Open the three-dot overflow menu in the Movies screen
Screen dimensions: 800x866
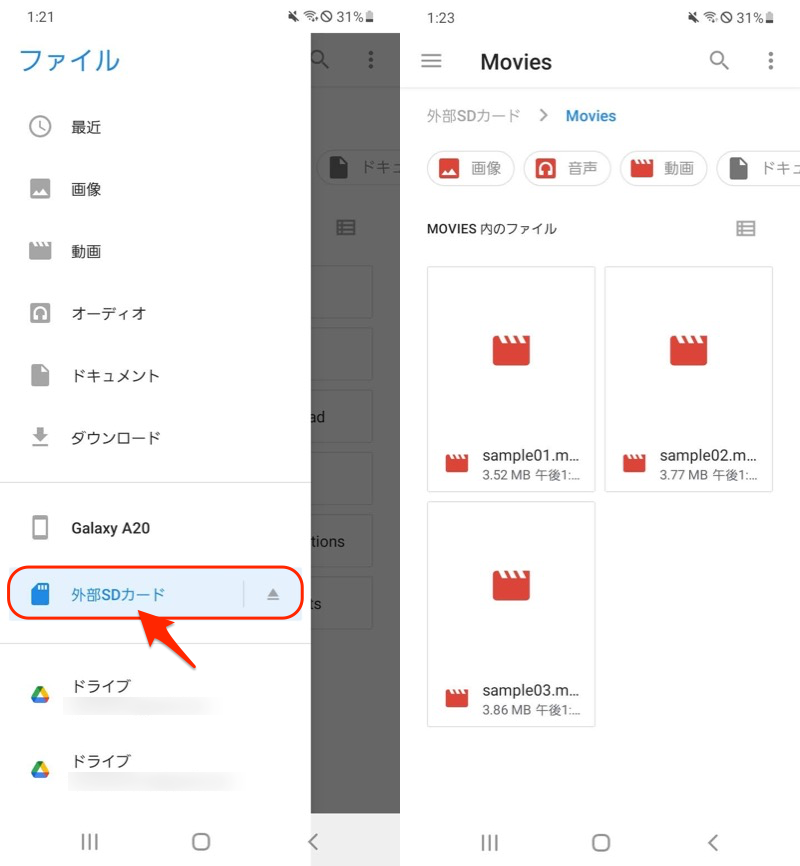tap(770, 61)
